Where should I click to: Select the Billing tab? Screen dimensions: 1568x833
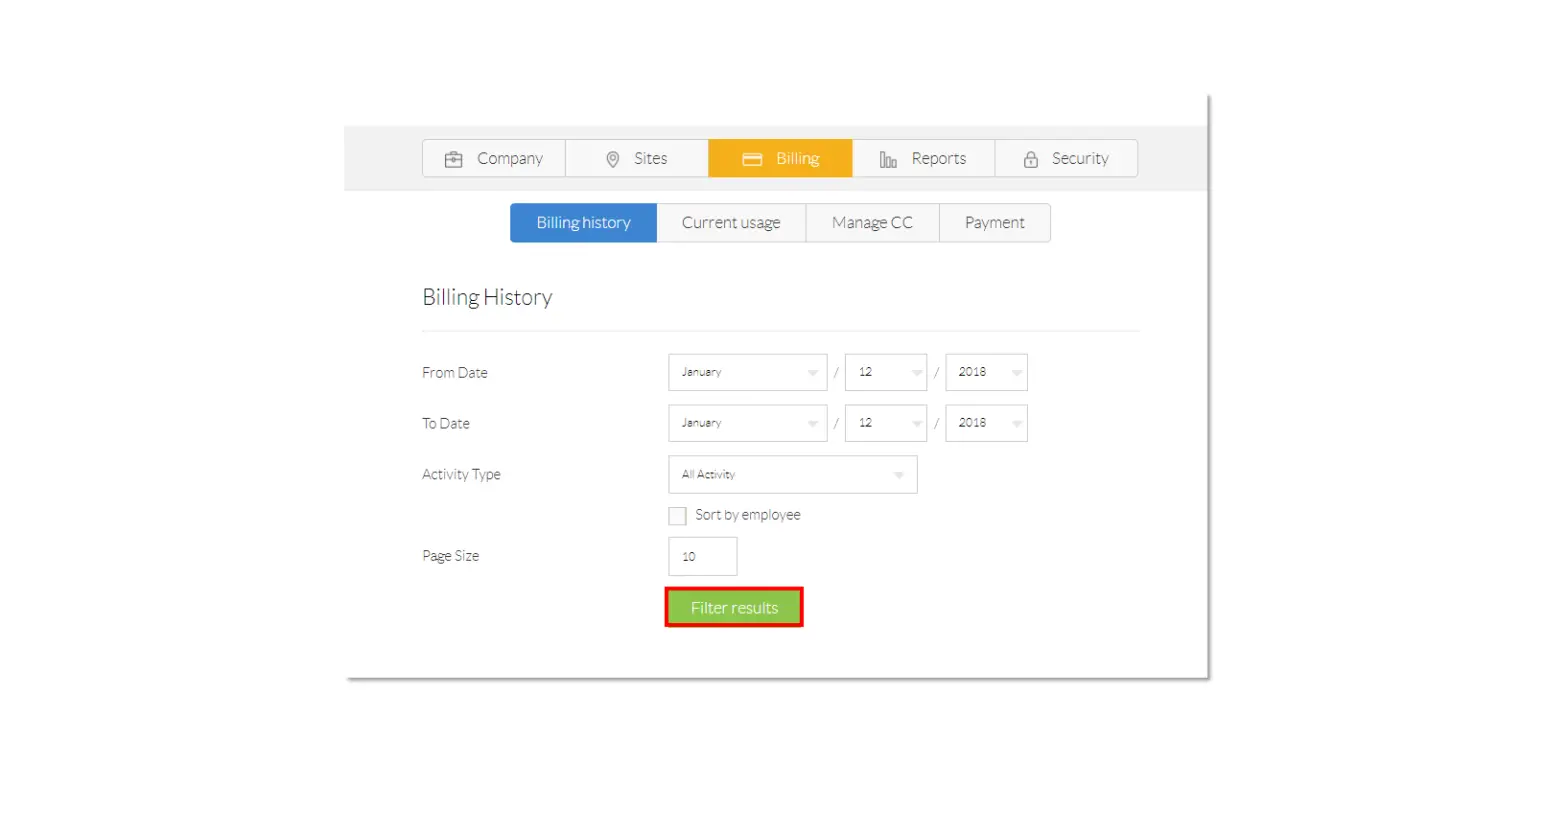[780, 158]
